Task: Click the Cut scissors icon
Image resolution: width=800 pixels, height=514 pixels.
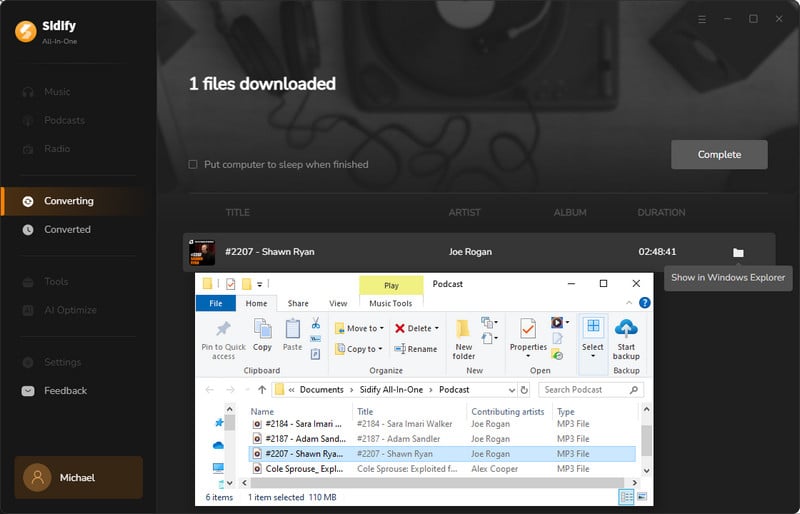Action: tap(316, 323)
